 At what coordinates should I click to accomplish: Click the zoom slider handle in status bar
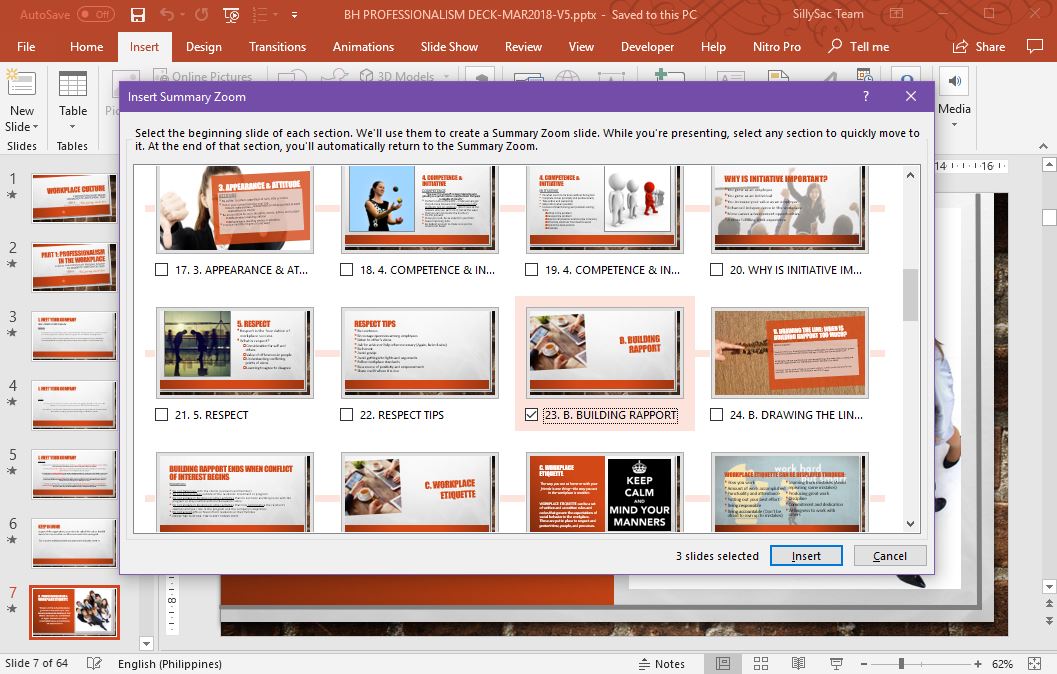tap(901, 664)
